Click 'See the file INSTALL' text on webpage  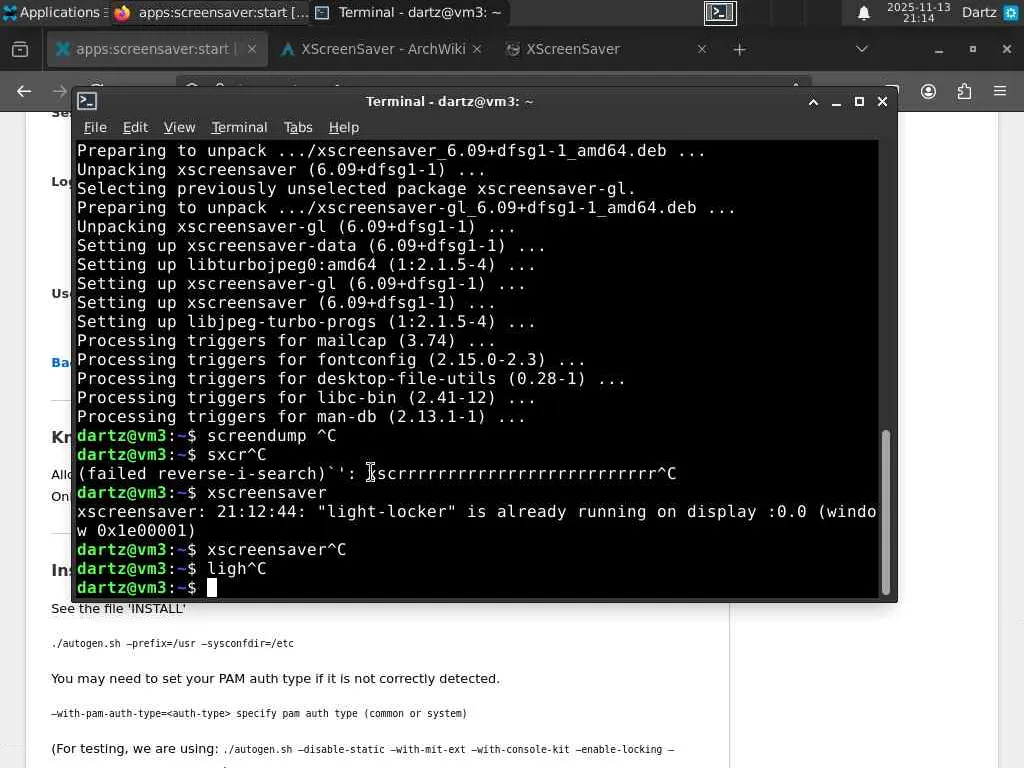118,609
